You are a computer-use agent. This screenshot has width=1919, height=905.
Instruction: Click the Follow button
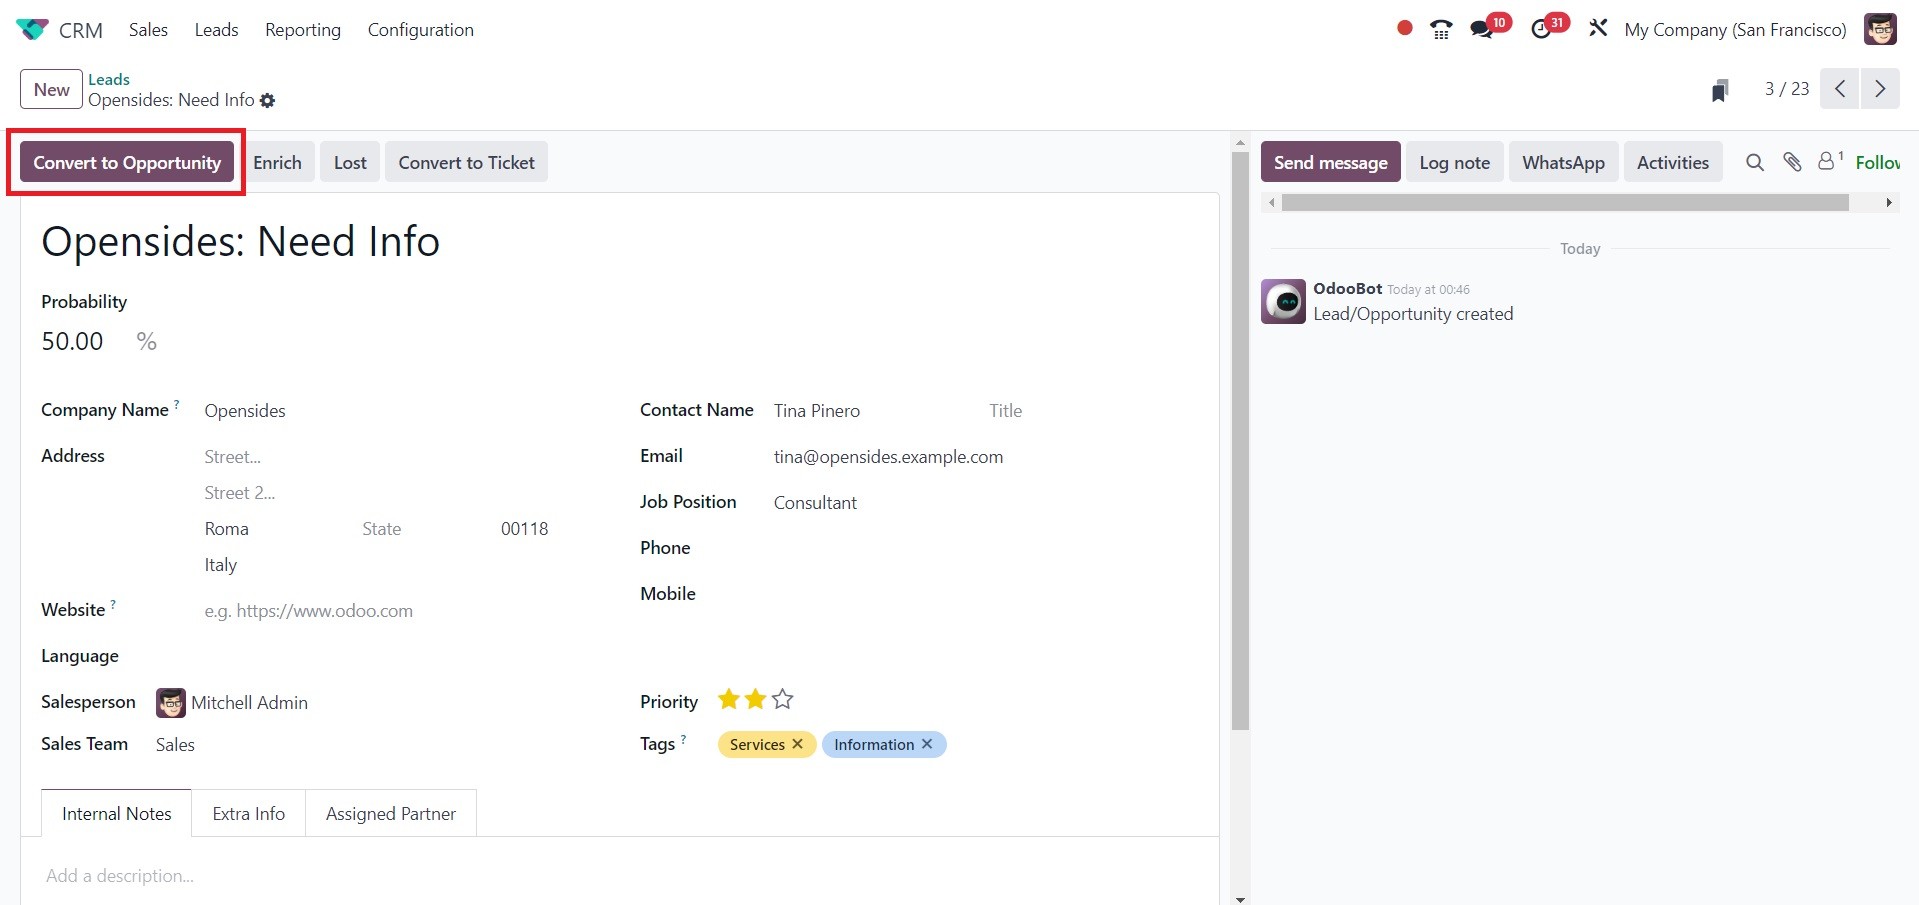(x=1877, y=162)
